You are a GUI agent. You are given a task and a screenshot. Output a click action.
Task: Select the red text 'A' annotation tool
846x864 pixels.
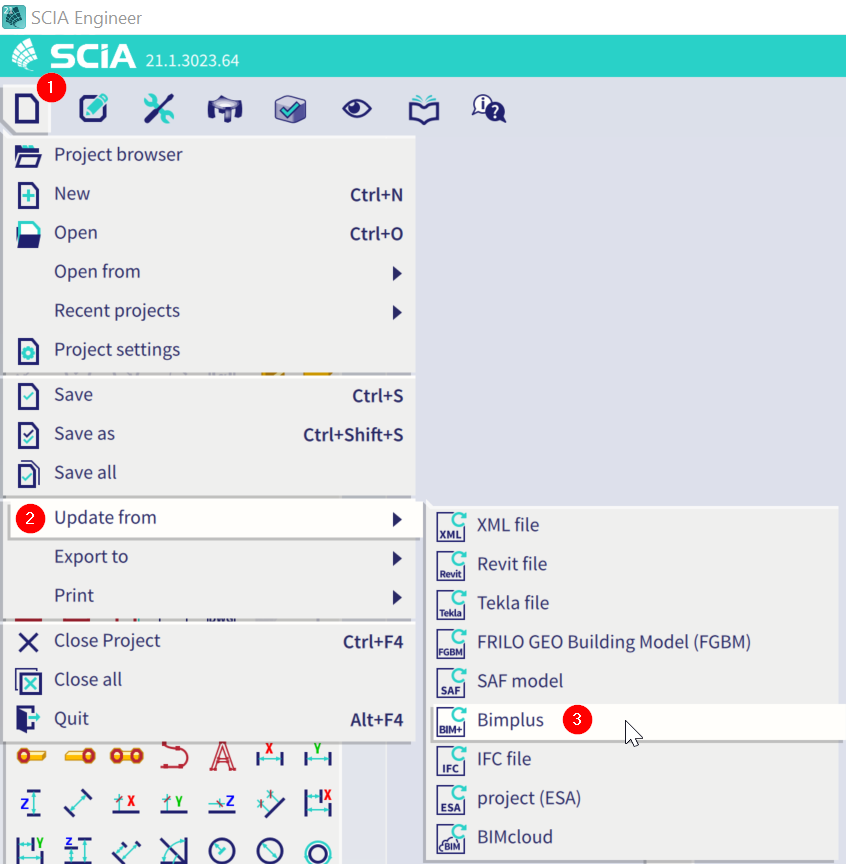tap(222, 757)
